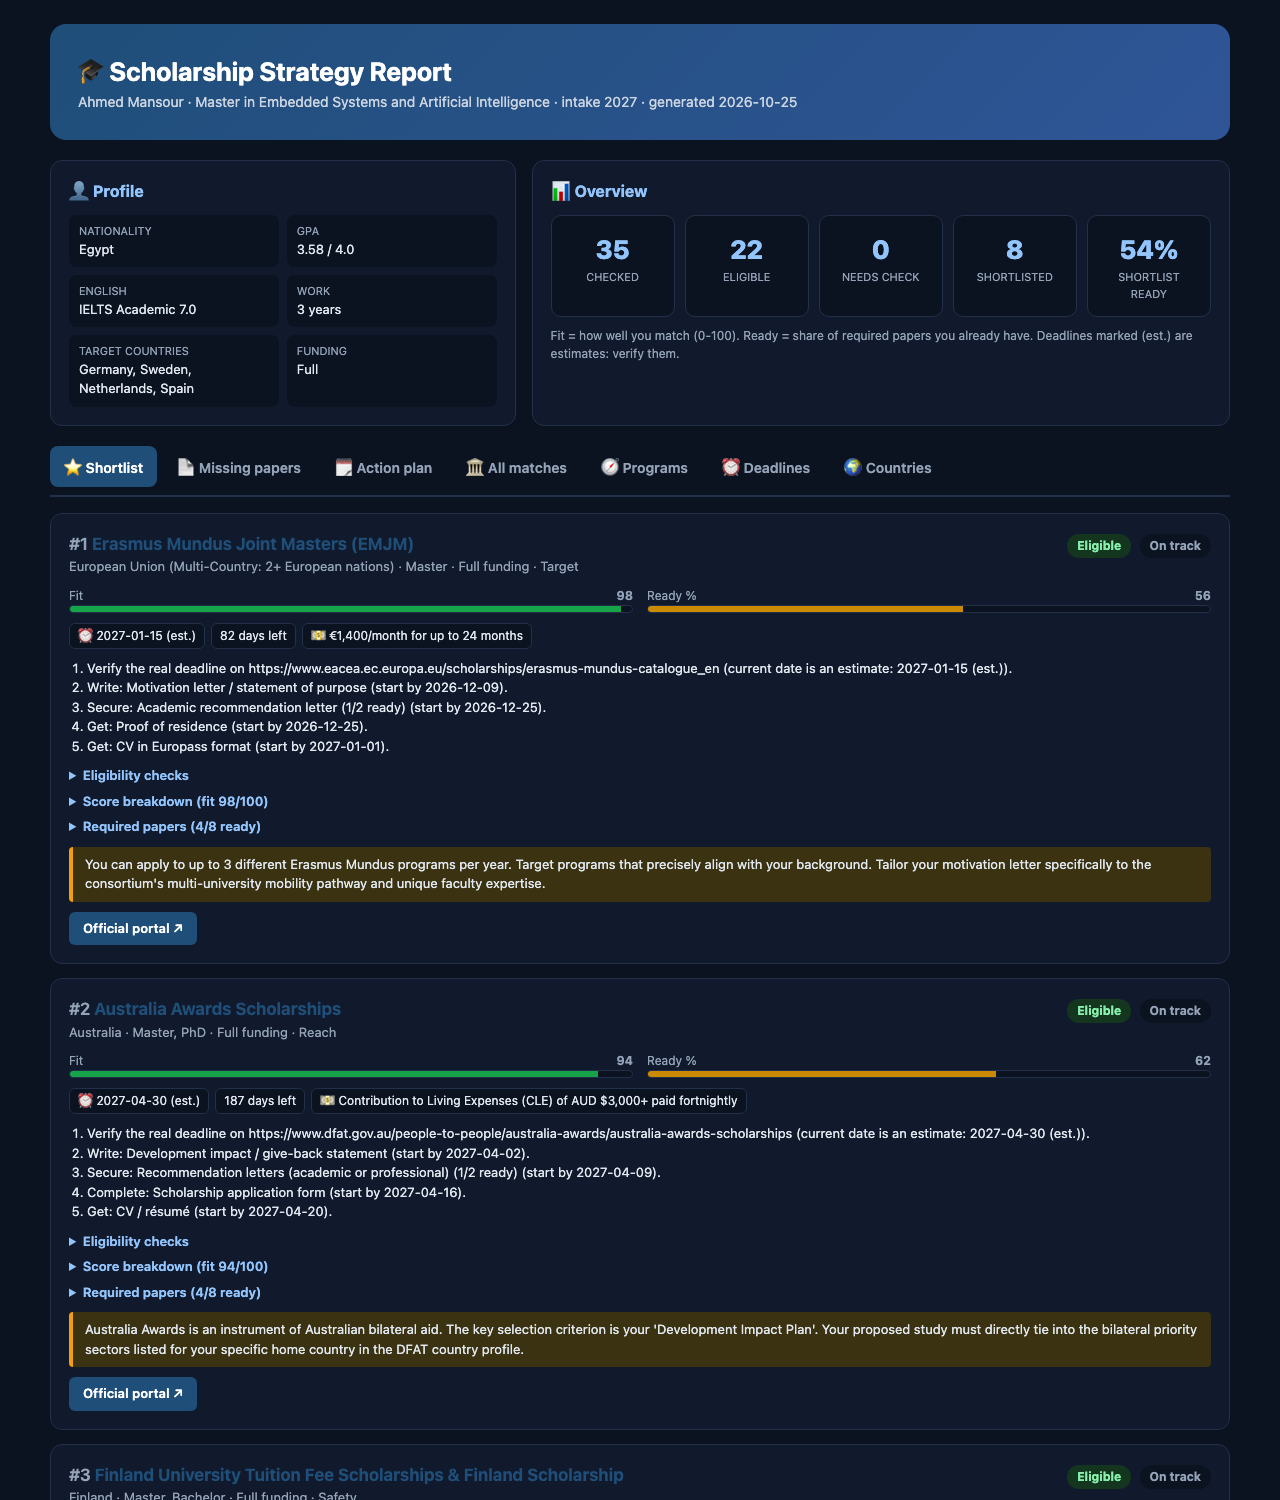Open Finland University Tuition Fee Scholarships title
This screenshot has width=1280, height=1500.
point(359,1475)
